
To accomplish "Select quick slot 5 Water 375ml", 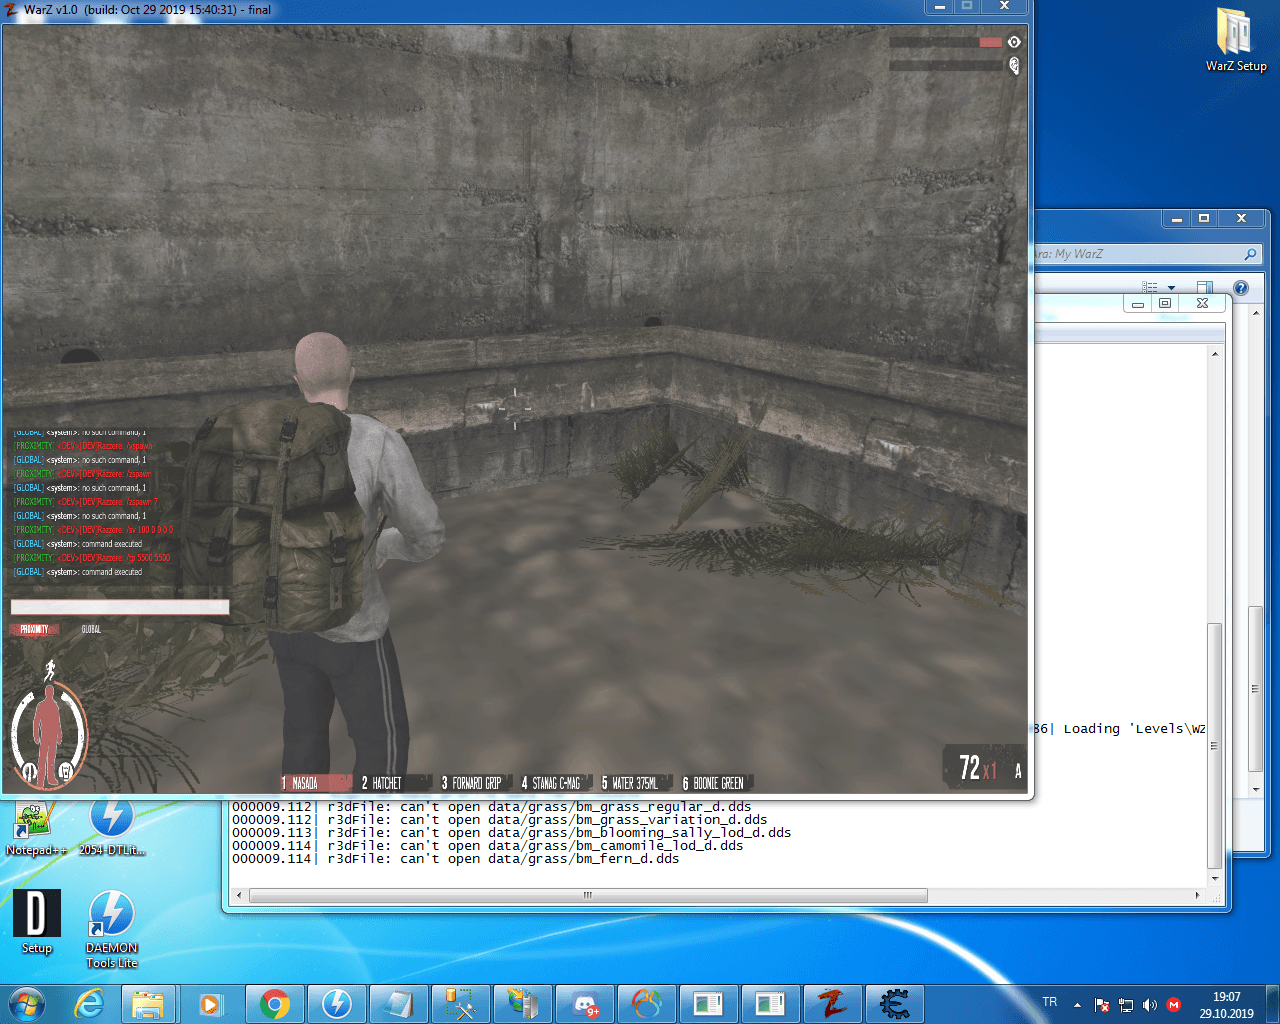I will 634,783.
